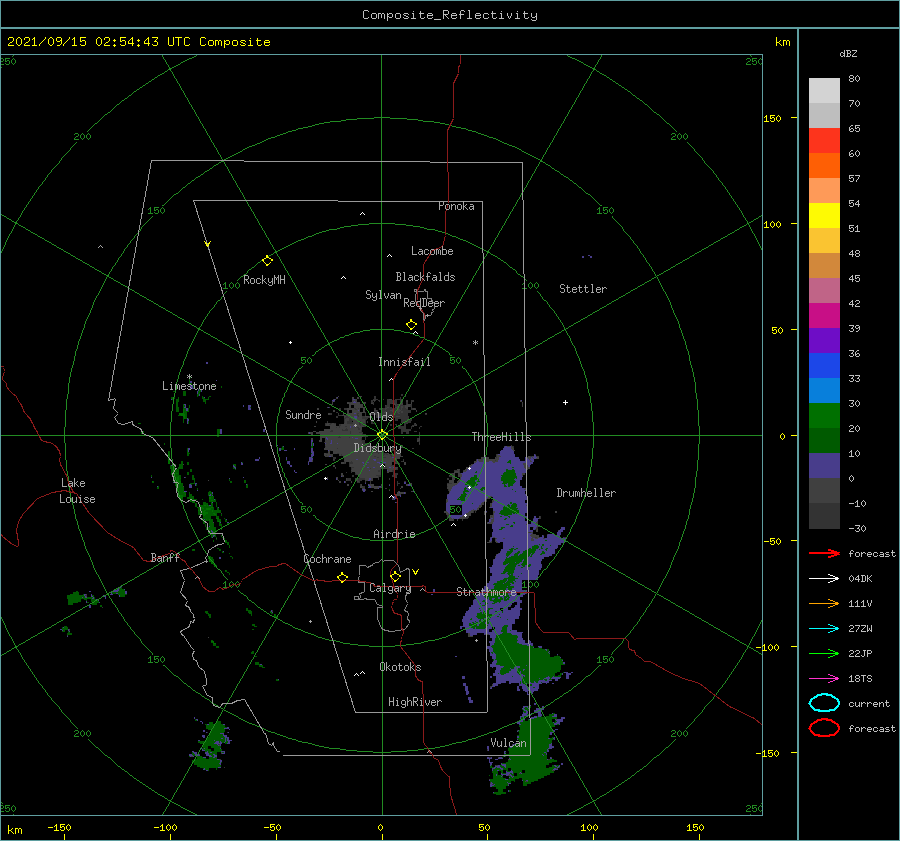Click the white plus marker north of Drumheller
The image size is (900, 841).
pos(565,402)
